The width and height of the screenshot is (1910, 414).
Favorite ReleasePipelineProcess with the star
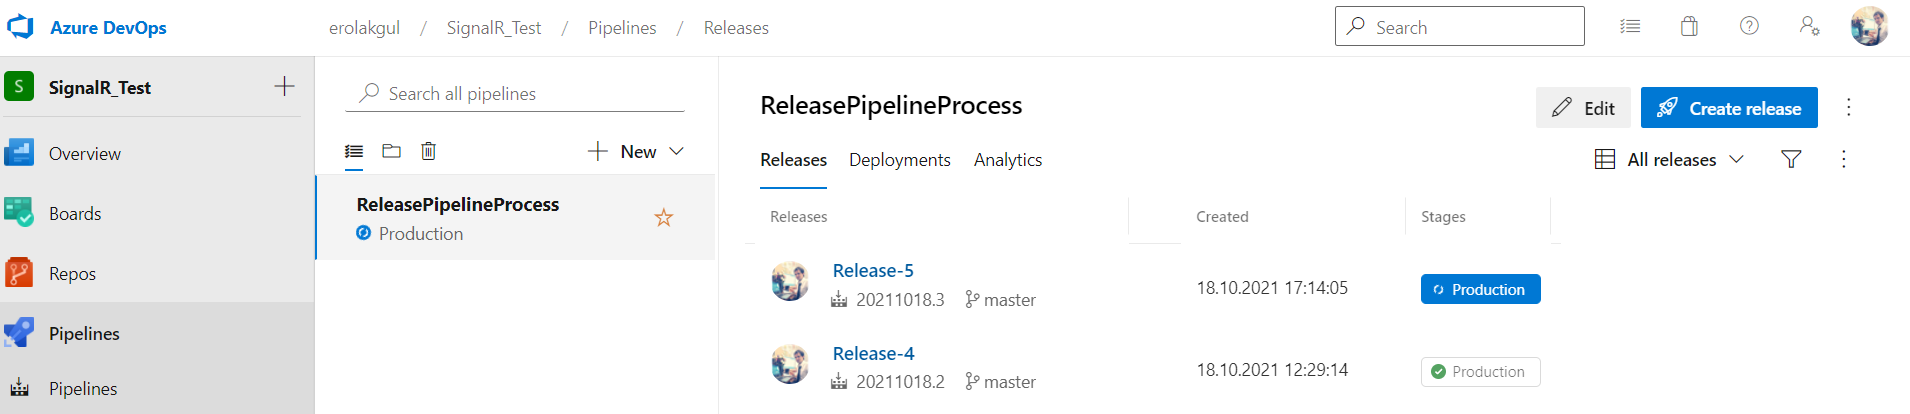[x=664, y=218]
